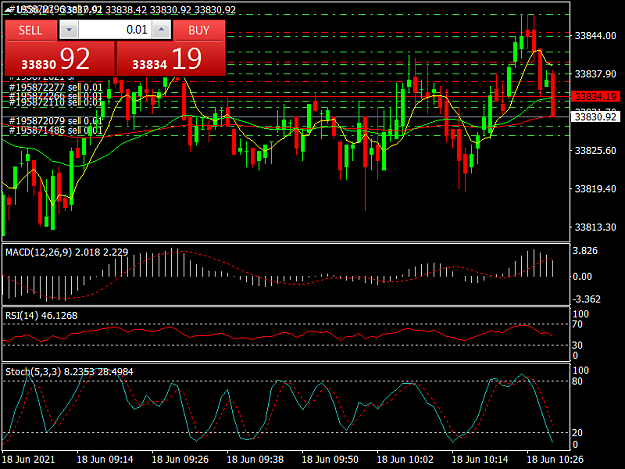625x469 pixels.
Task: Select order label #195872277 sell 0.01
Action: [56, 87]
